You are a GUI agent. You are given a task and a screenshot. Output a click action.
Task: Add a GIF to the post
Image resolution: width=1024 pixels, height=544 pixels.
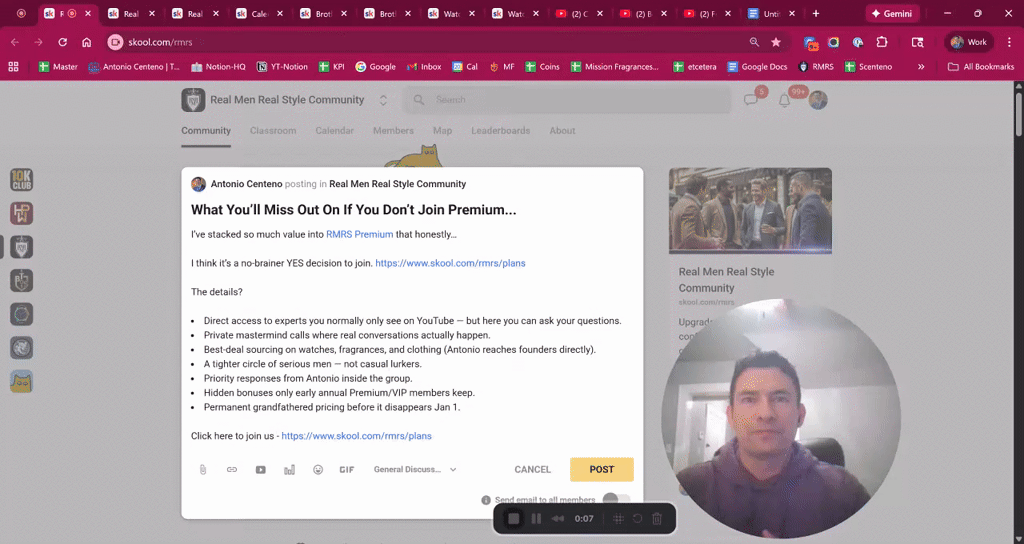coord(347,470)
